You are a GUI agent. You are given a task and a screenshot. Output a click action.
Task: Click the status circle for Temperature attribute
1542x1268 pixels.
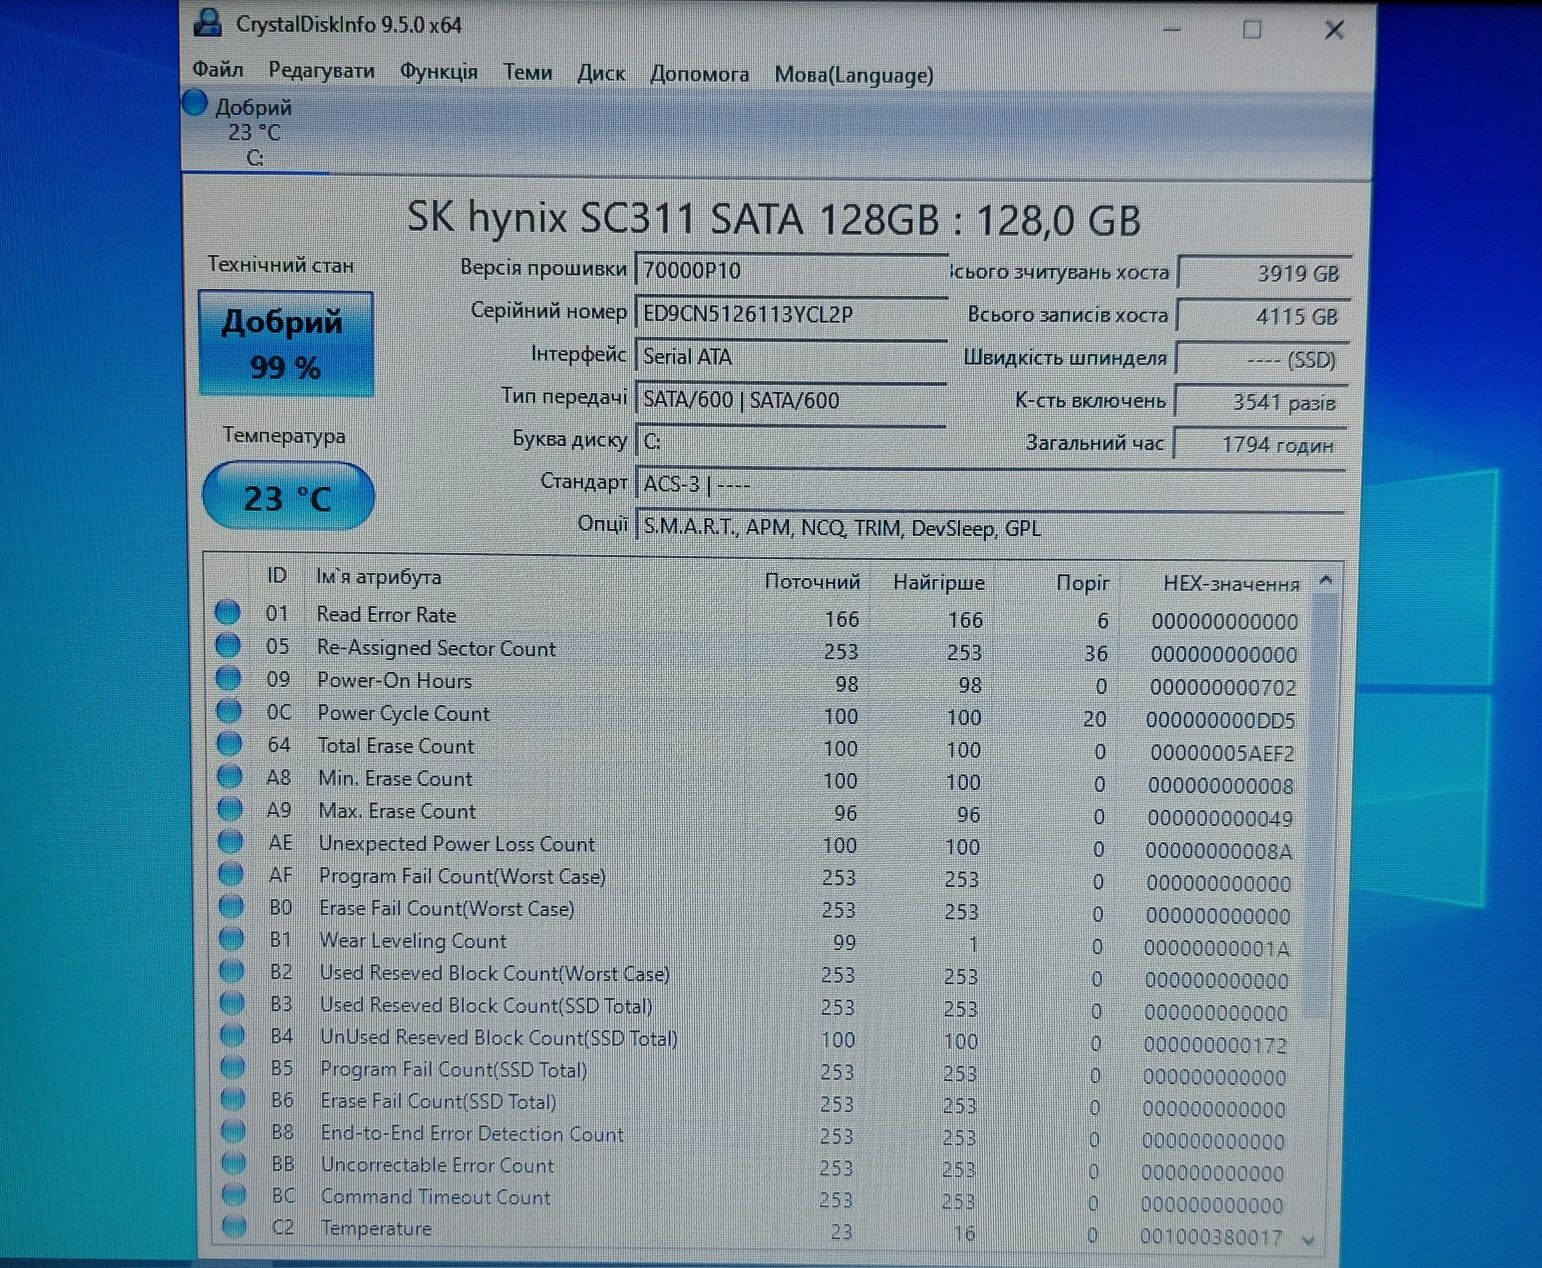tap(235, 1226)
